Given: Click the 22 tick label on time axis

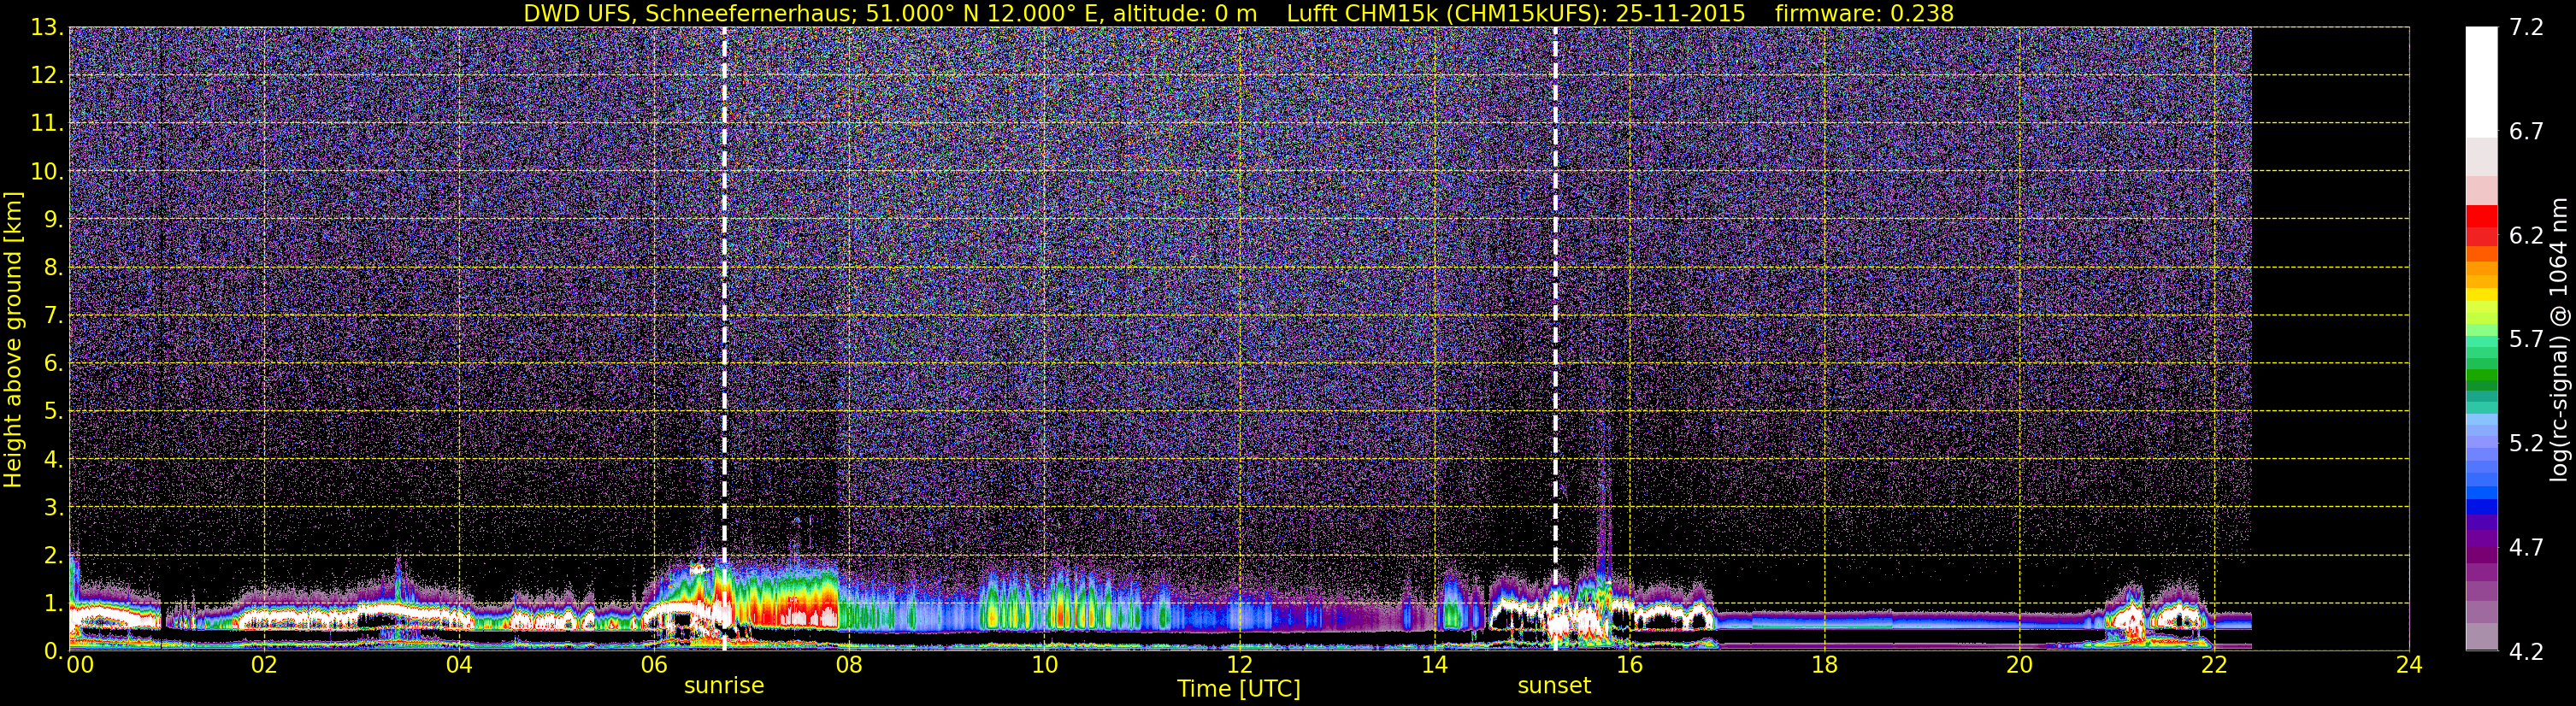Looking at the screenshot, I should [x=2214, y=666].
